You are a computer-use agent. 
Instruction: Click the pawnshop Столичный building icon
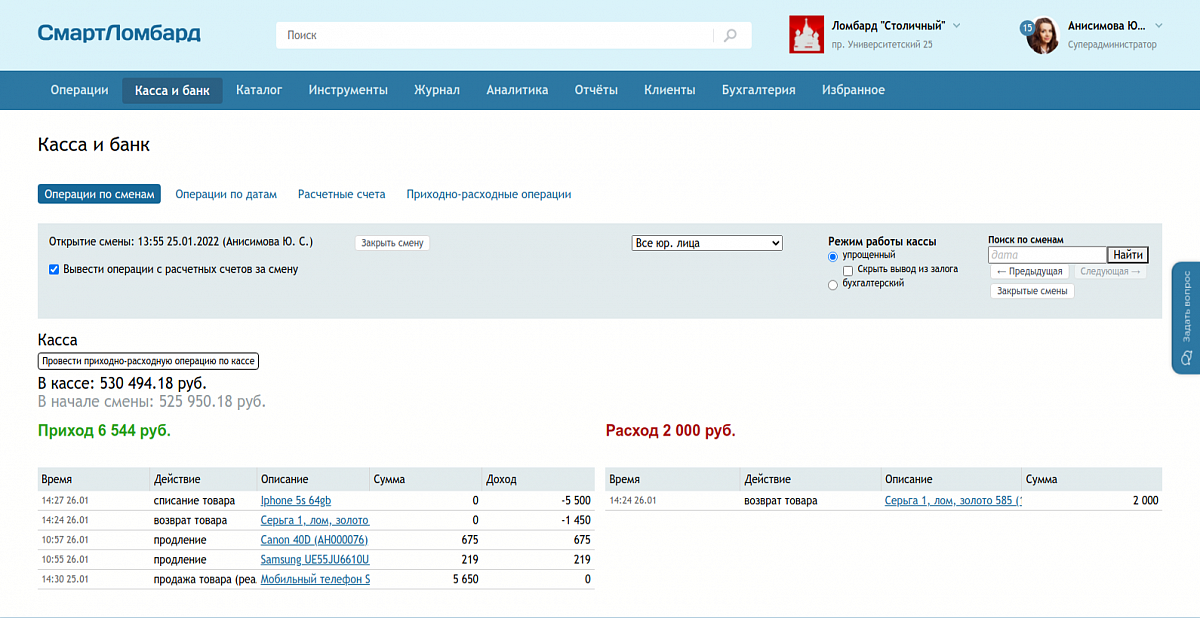[x=806, y=35]
